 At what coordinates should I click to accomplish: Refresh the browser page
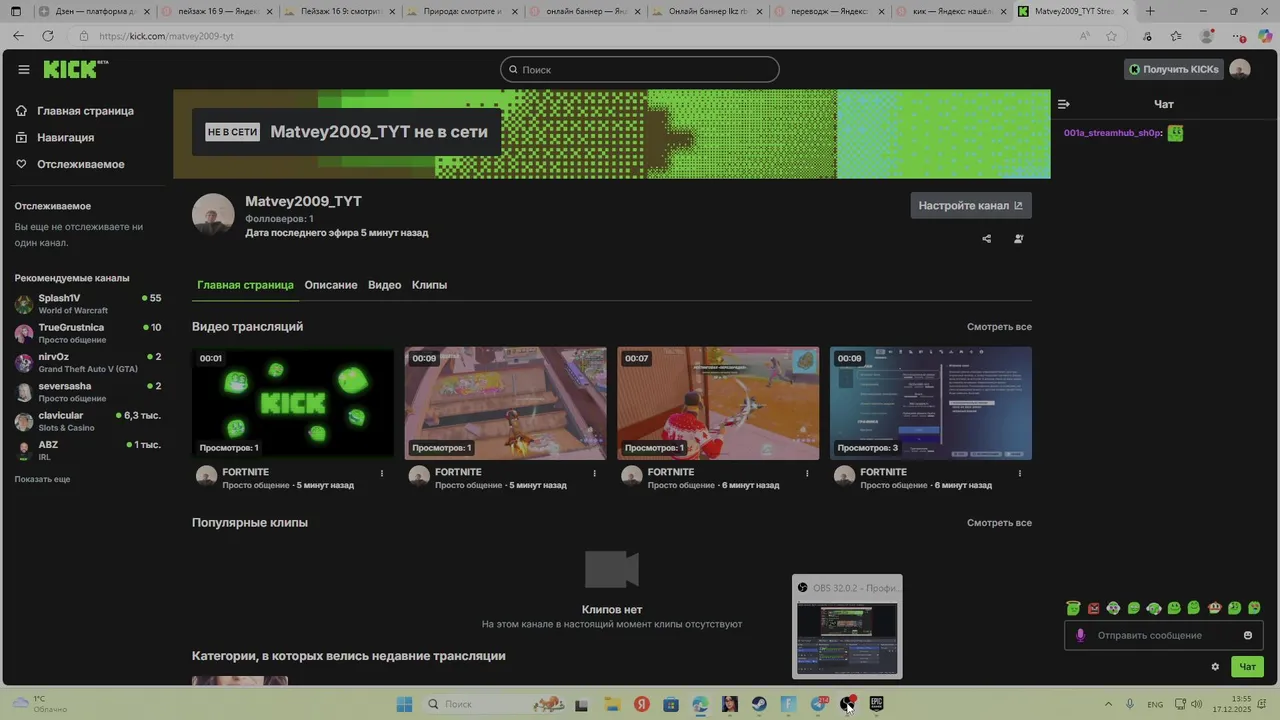pos(47,35)
